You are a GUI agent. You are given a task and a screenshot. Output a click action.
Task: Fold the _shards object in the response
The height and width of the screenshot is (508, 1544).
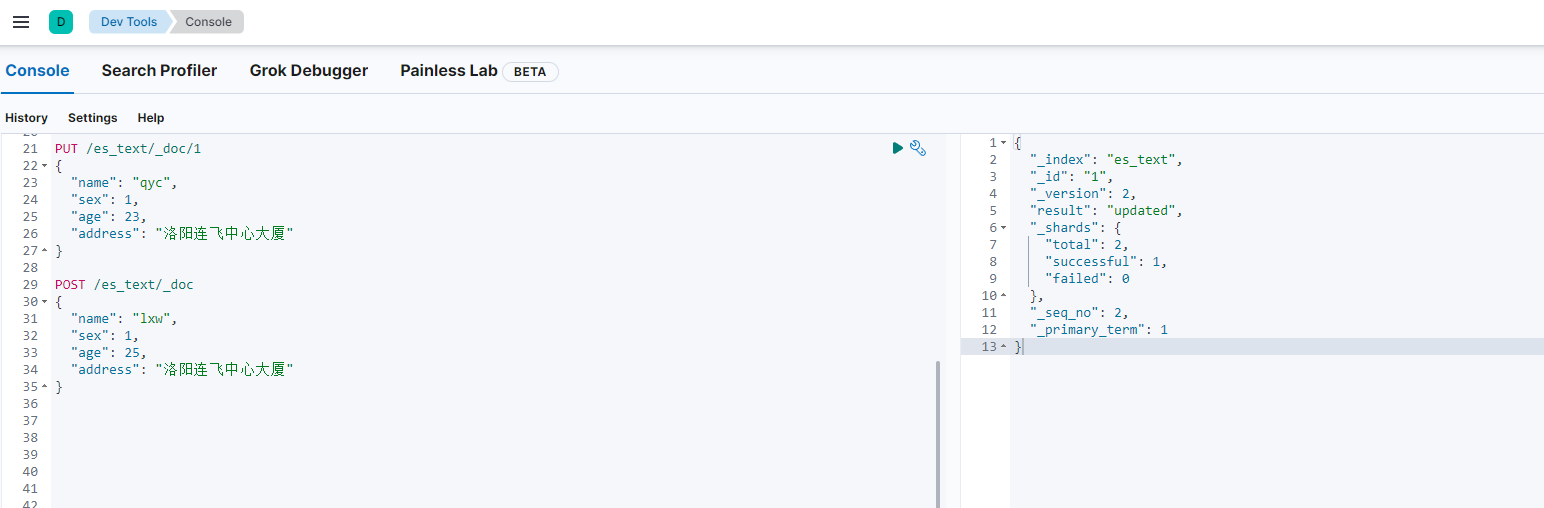(x=1003, y=228)
